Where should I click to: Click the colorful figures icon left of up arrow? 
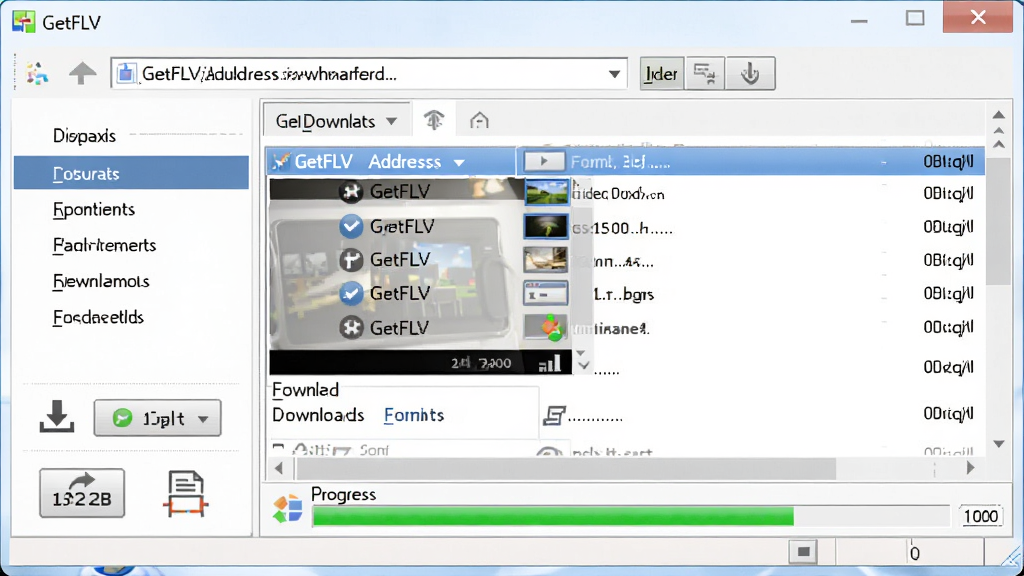pyautogui.click(x=37, y=73)
